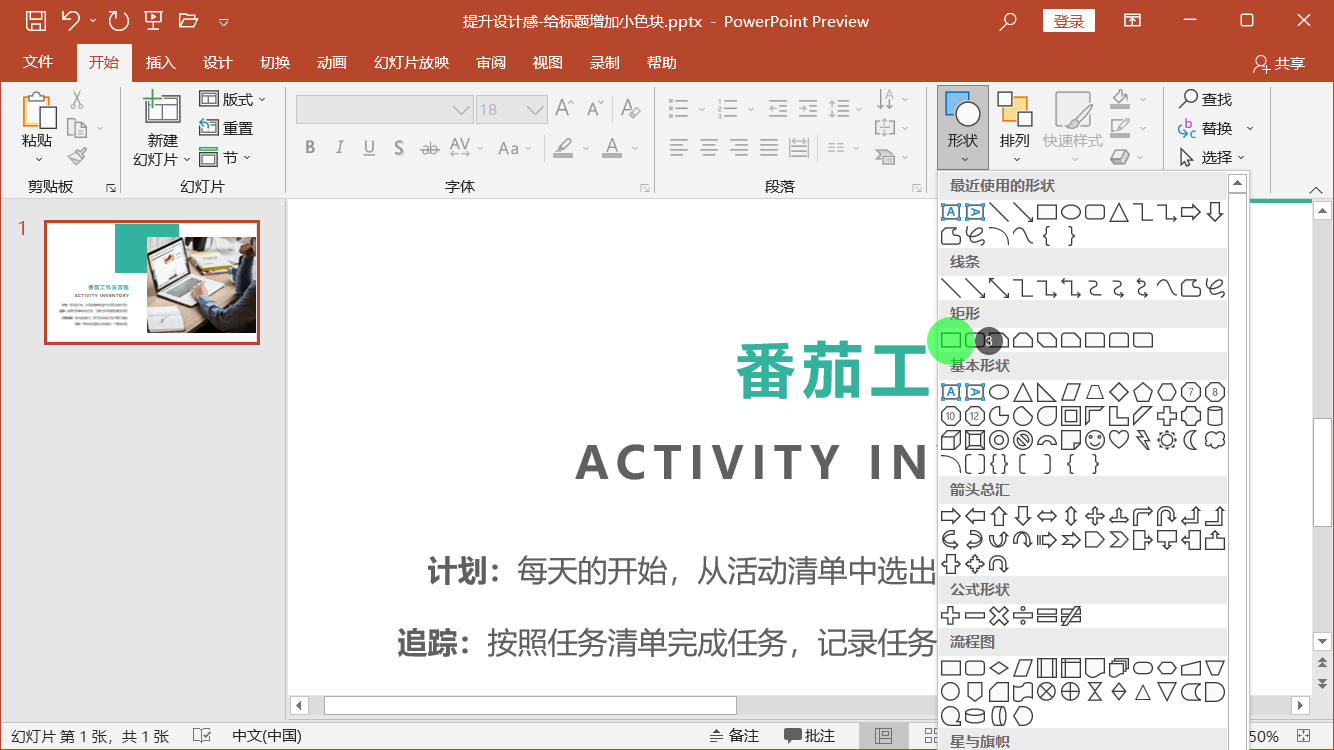This screenshot has width=1334, height=750.
Task: Toggle the 备注 notes pane
Action: 733,736
